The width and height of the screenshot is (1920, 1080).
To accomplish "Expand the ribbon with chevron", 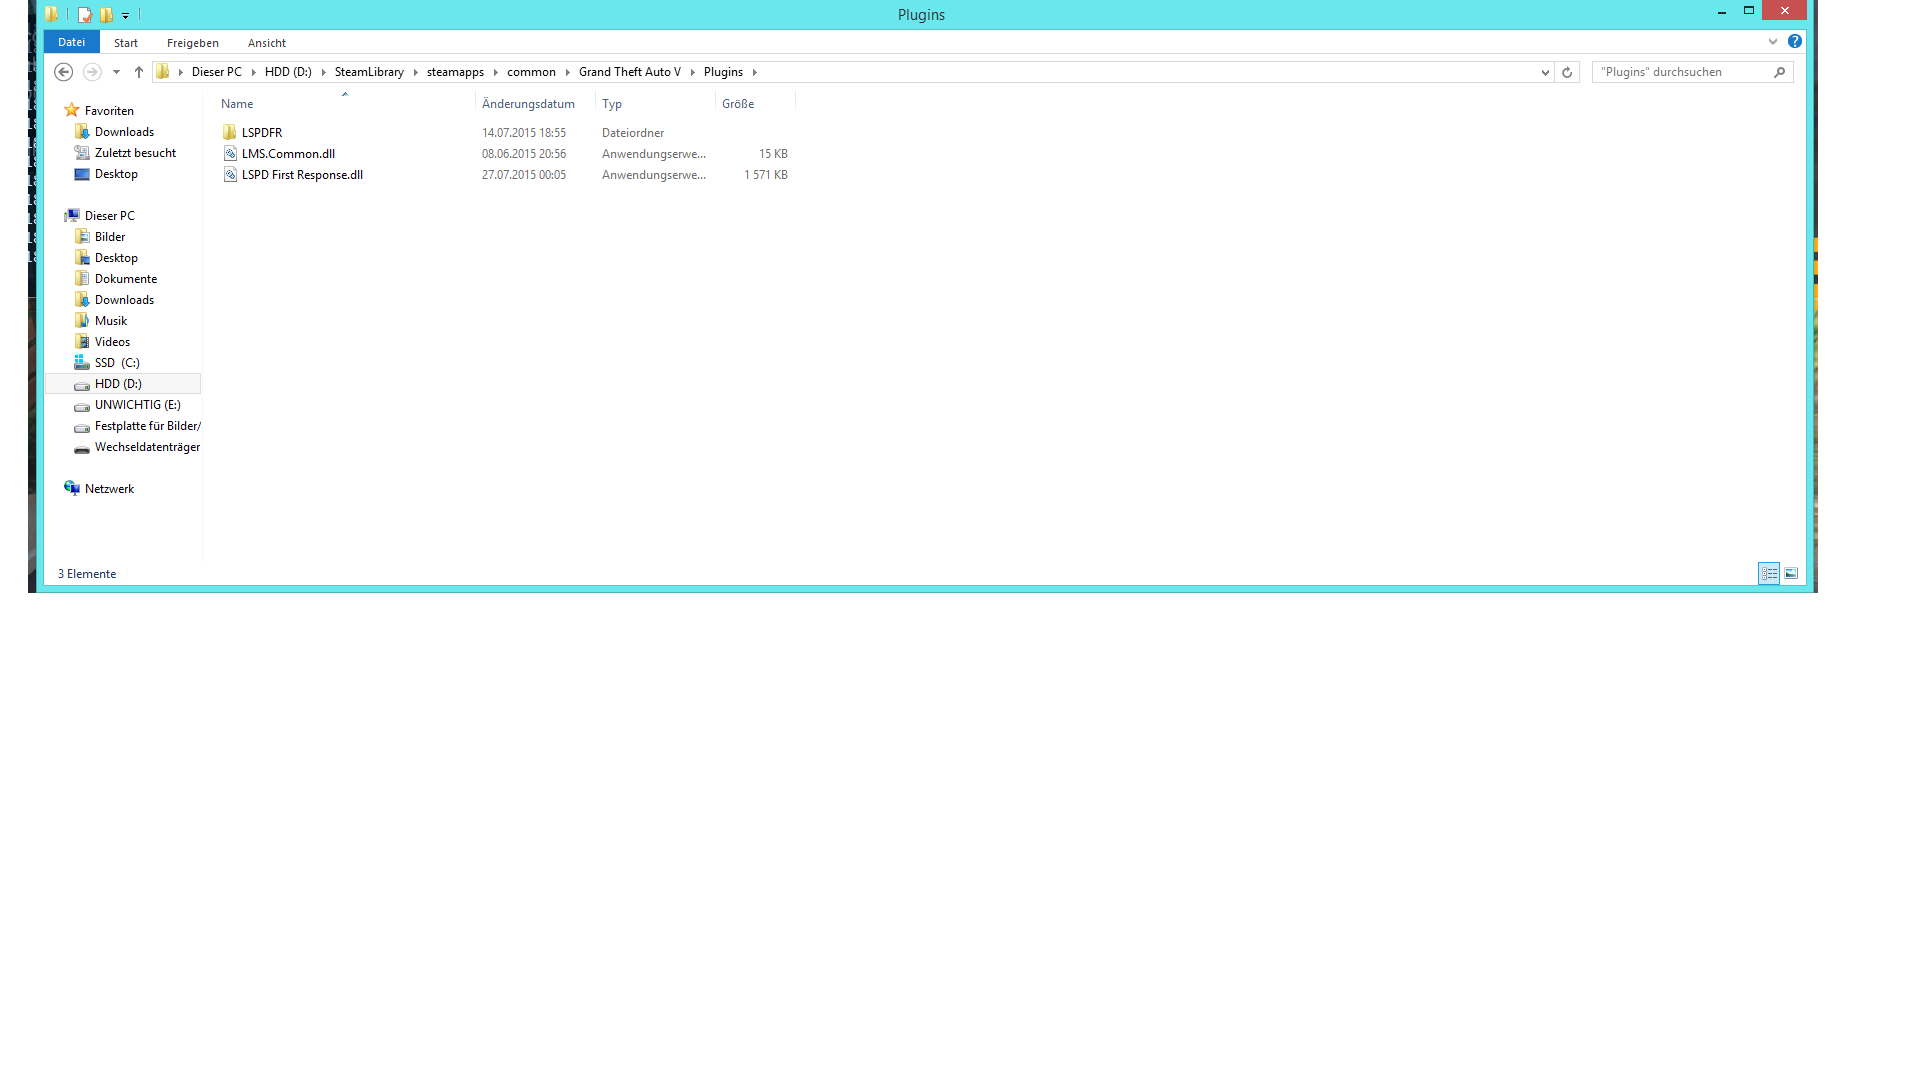I will click(1773, 42).
